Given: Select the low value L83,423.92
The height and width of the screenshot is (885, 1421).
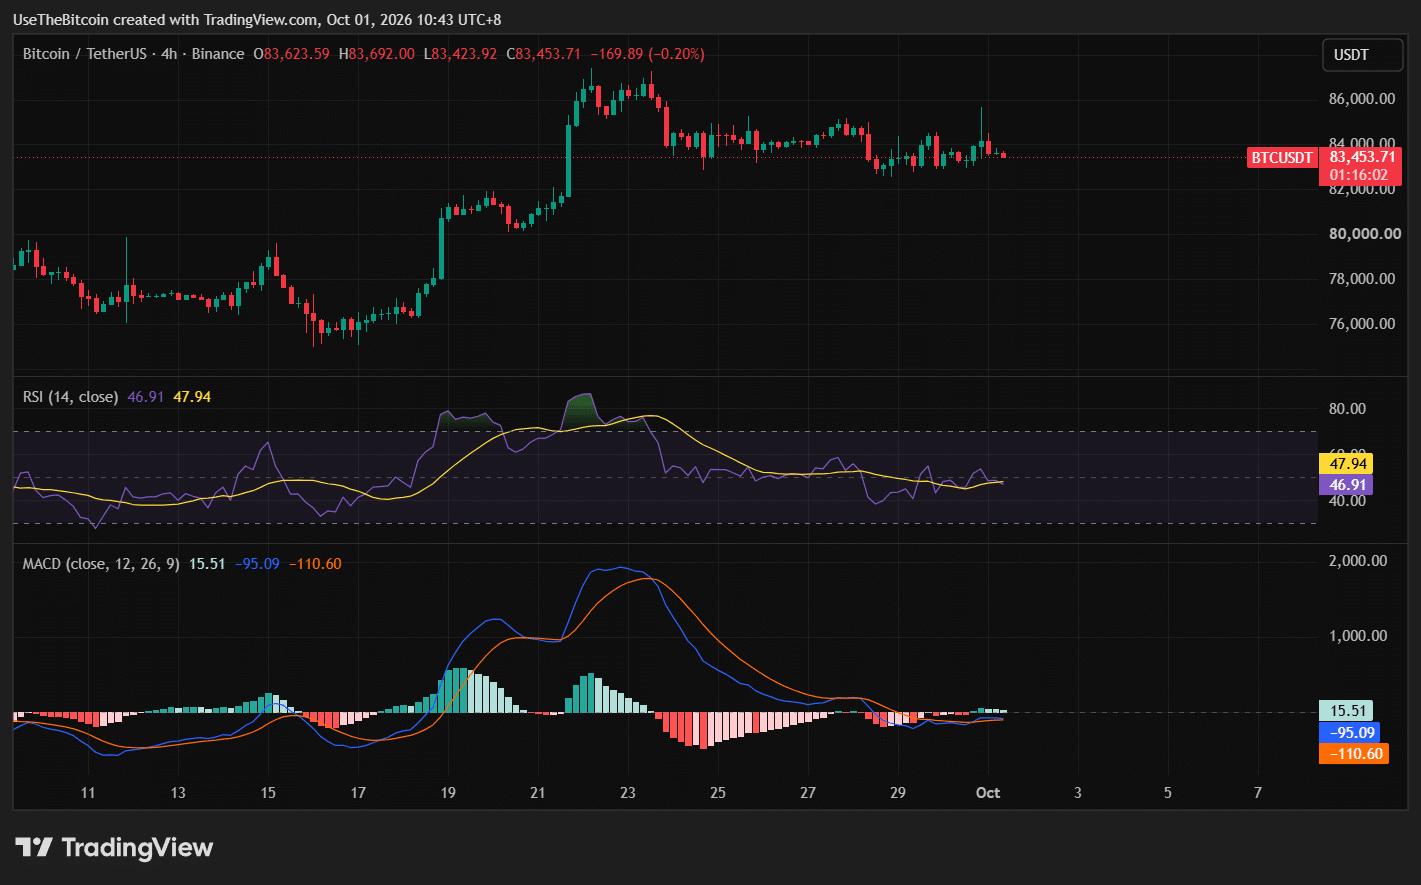Looking at the screenshot, I should click(x=460, y=54).
